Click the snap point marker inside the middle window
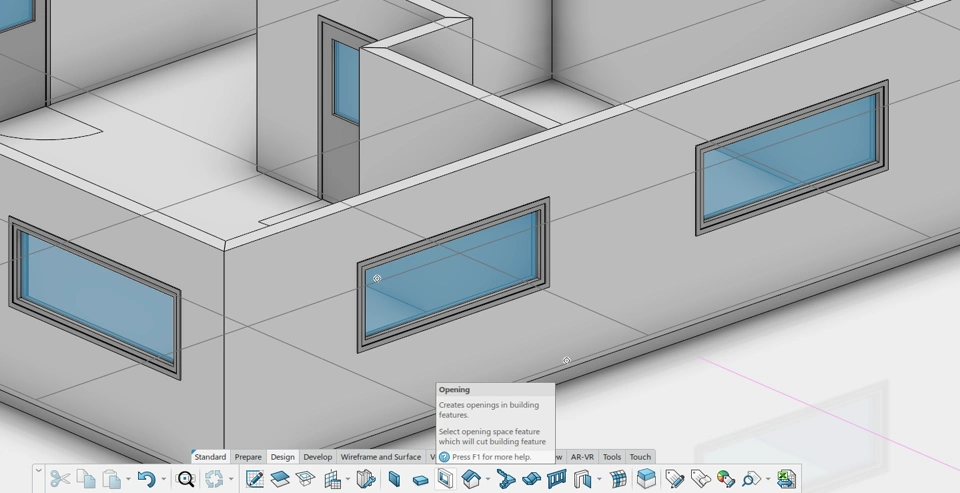 pyautogui.click(x=377, y=278)
